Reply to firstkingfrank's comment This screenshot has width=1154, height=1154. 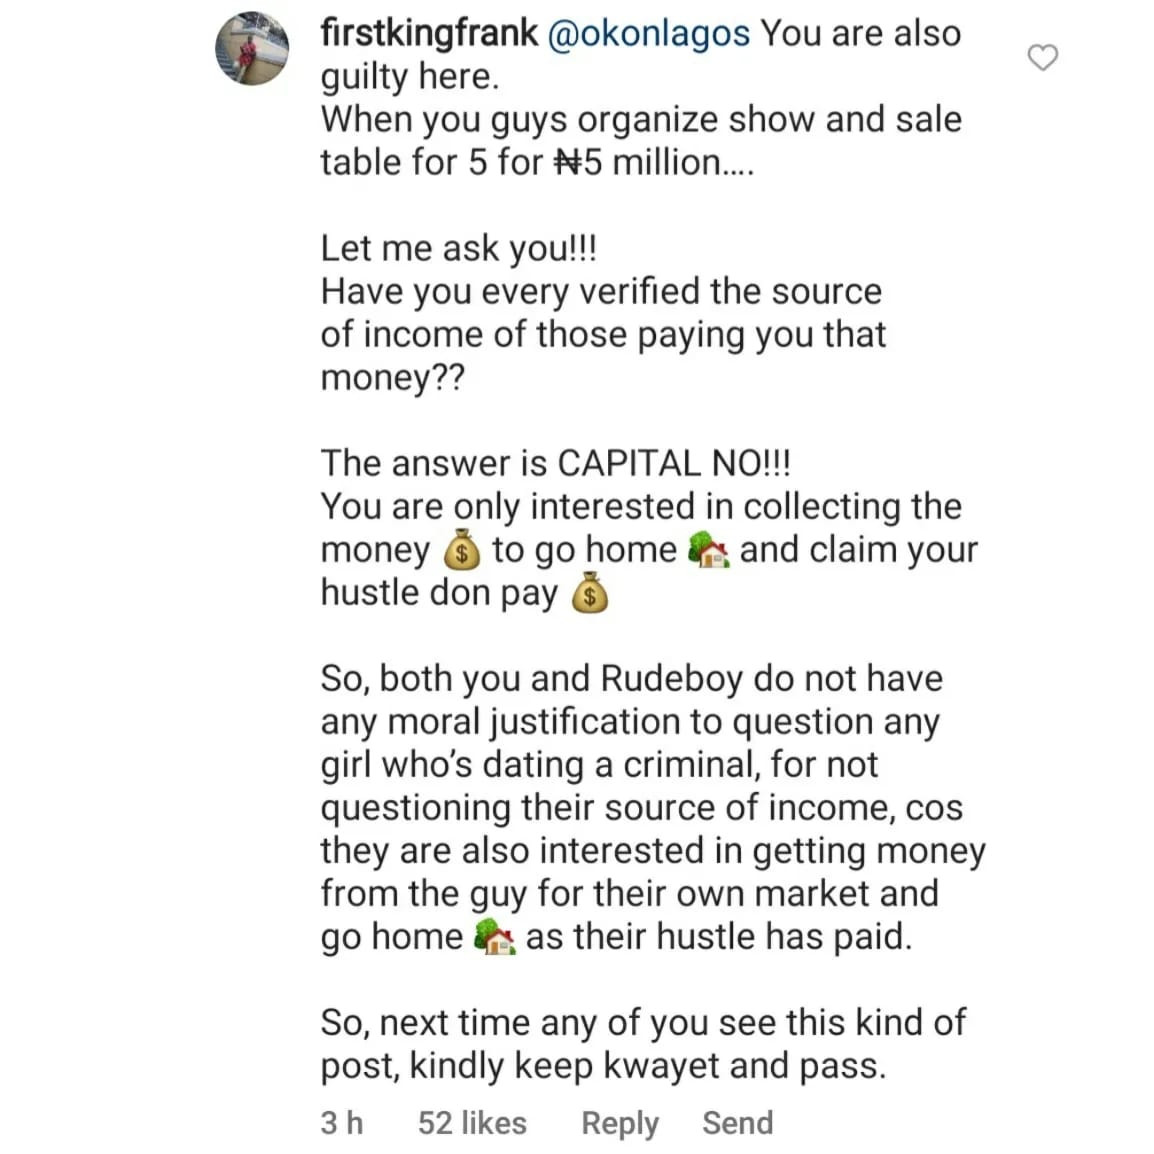click(620, 1124)
